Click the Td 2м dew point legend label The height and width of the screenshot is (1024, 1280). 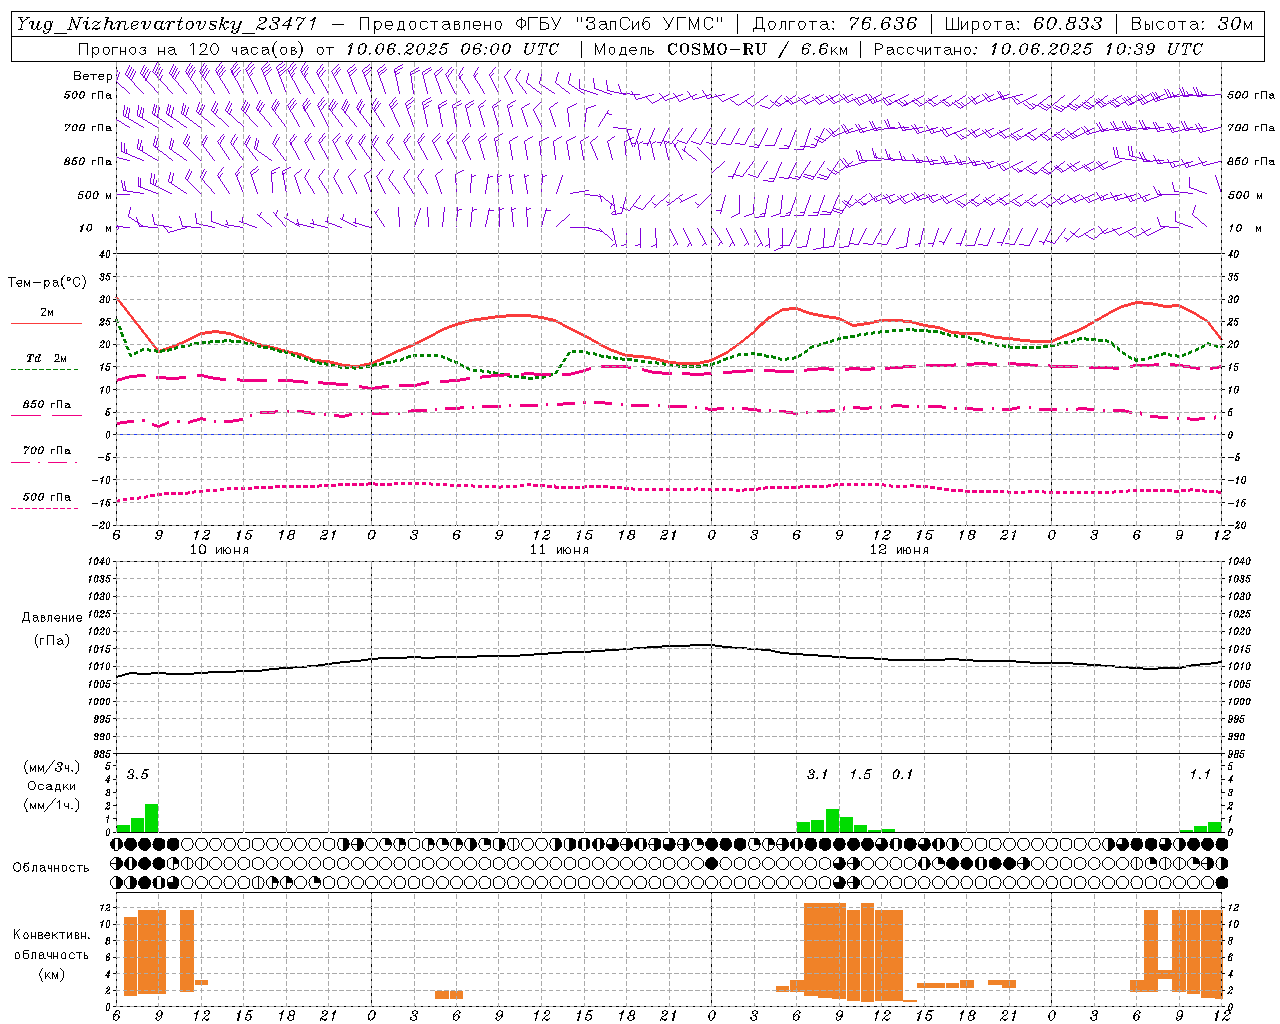click(46, 358)
